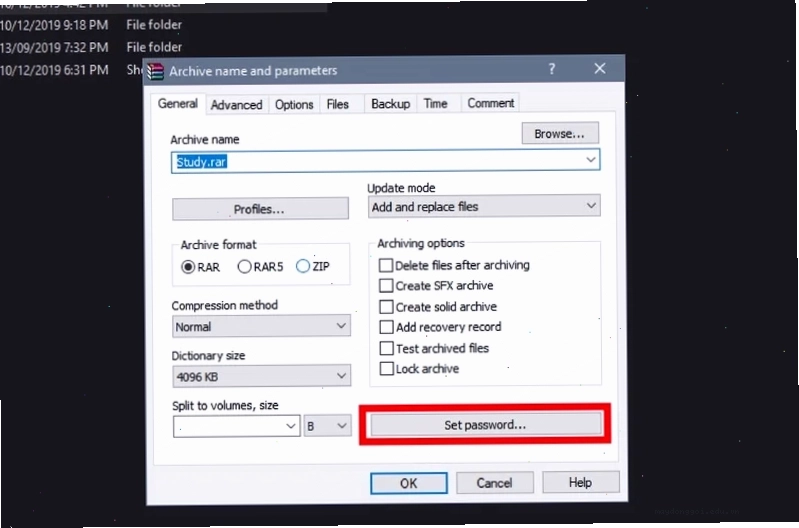Select the 10/12/2019 6:31 PM row in file list

tap(71, 70)
